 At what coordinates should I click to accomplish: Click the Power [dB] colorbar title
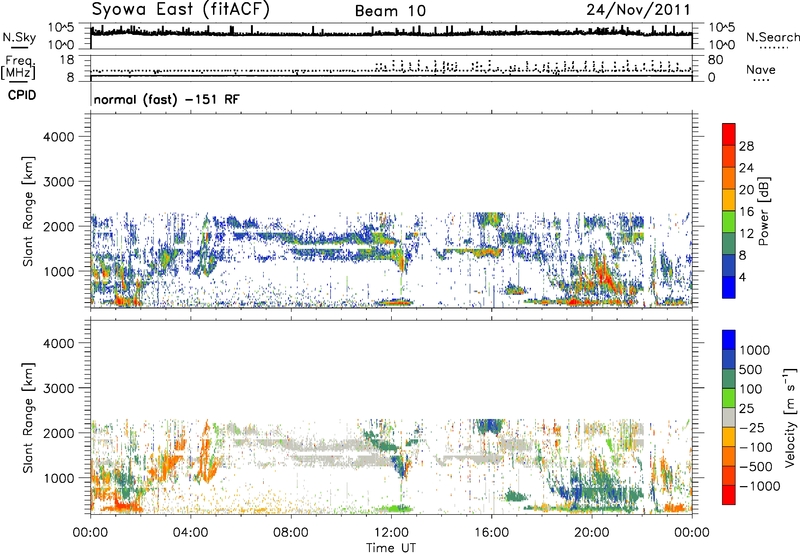[763, 211]
